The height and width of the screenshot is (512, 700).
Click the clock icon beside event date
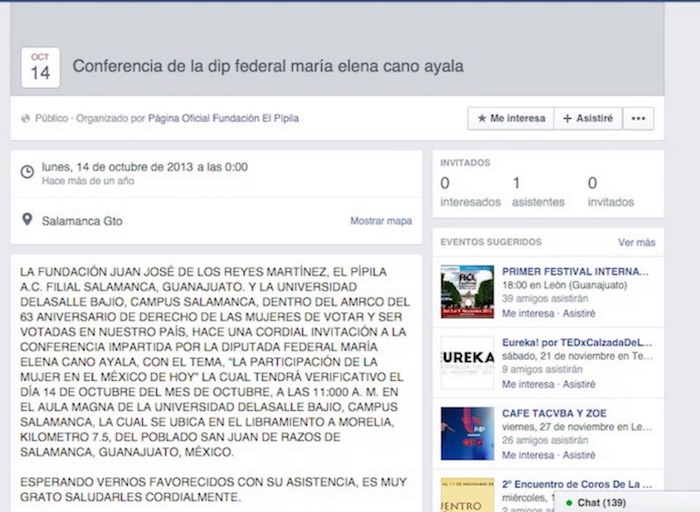point(27,172)
